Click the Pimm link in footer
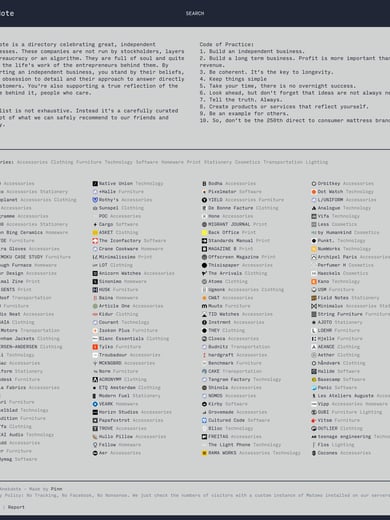This screenshot has width=390, height=520. (x=56, y=489)
